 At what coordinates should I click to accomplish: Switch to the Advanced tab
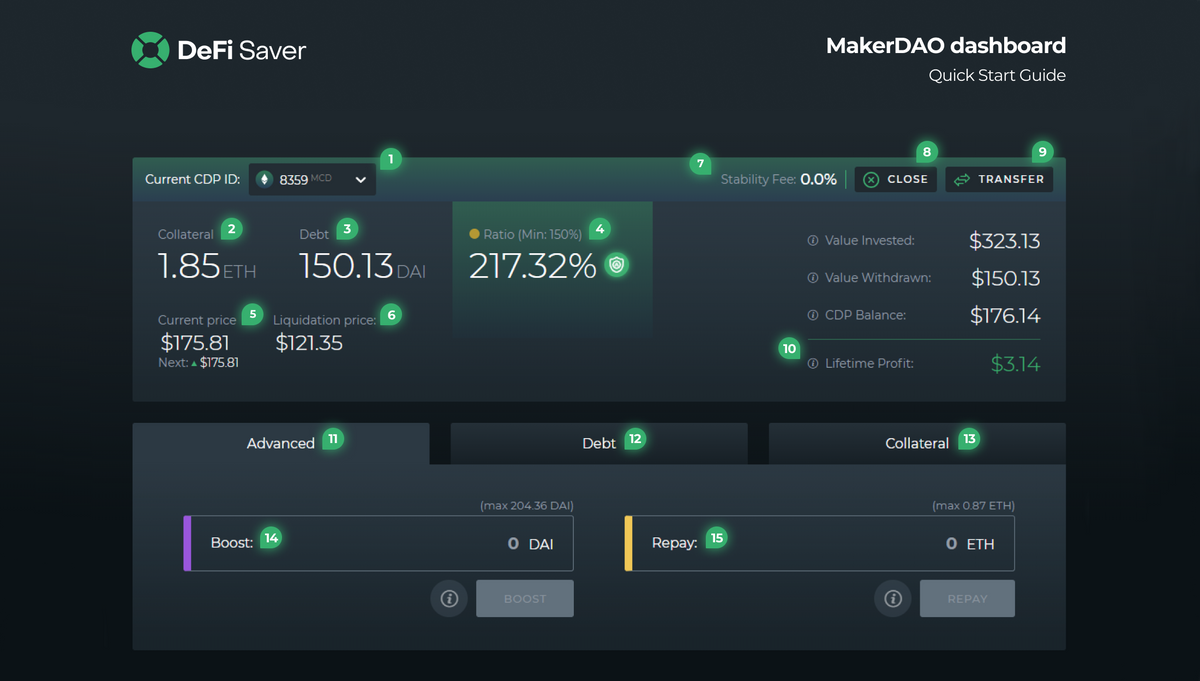pos(281,443)
